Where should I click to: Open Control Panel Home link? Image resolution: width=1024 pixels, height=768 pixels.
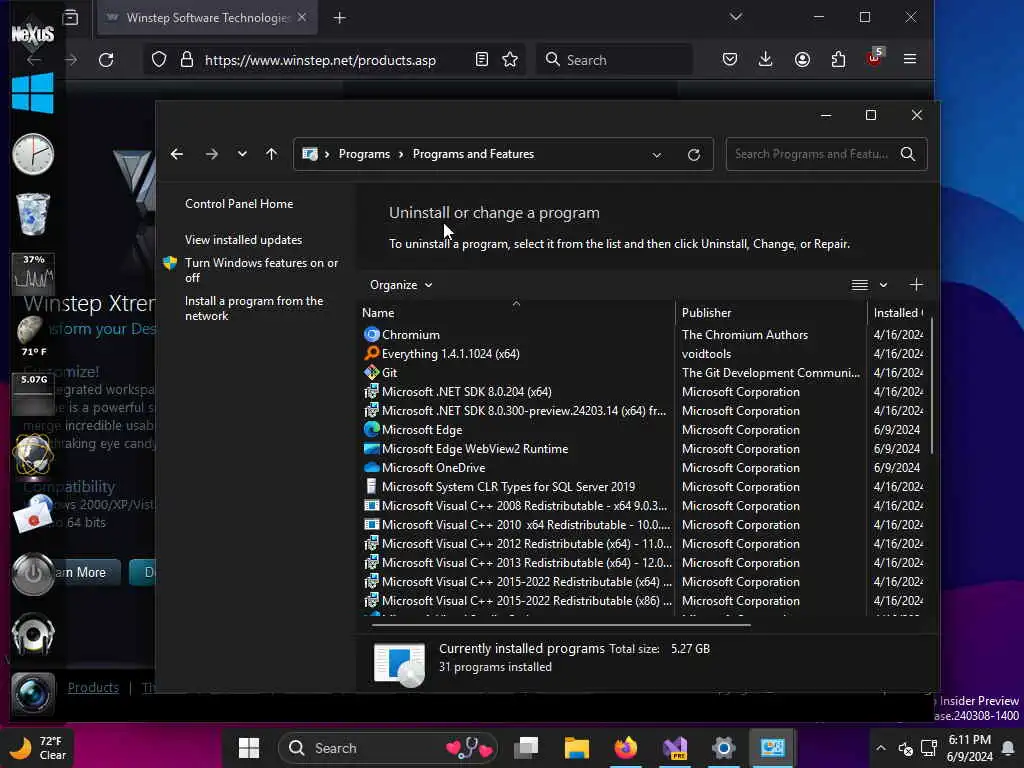[x=239, y=204]
